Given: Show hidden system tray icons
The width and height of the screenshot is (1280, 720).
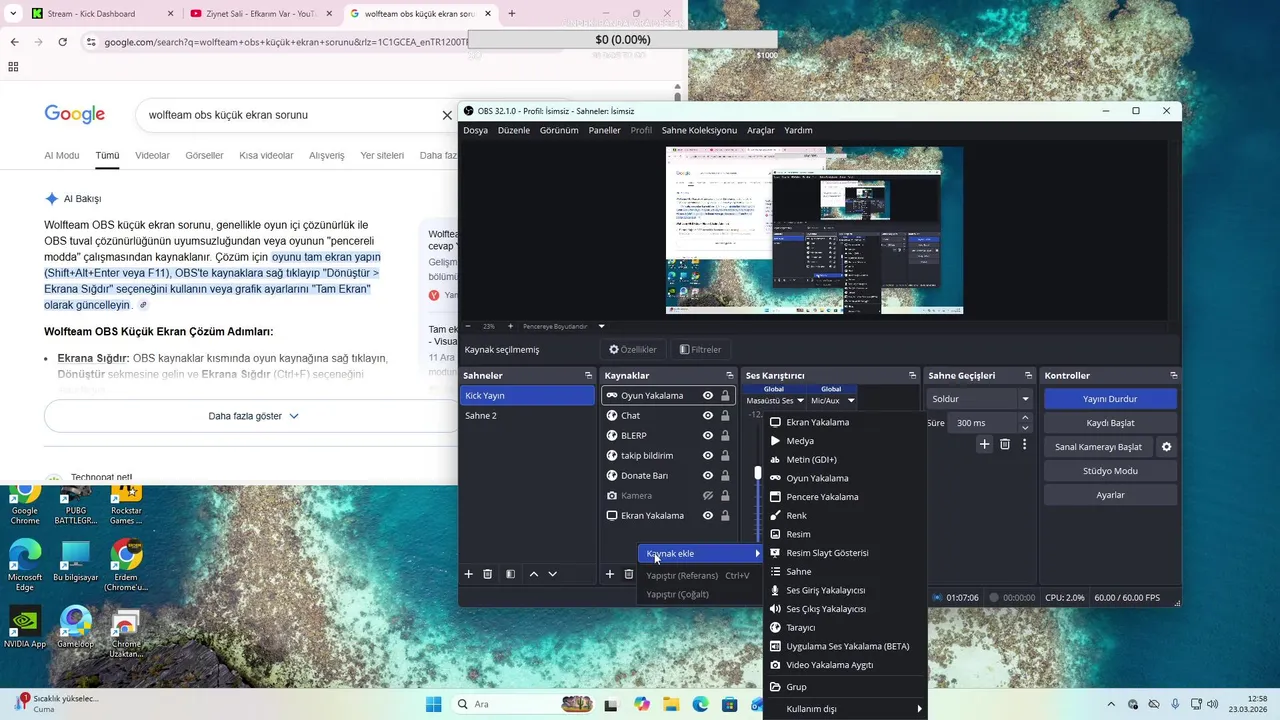Looking at the screenshot, I should coord(1111,704).
